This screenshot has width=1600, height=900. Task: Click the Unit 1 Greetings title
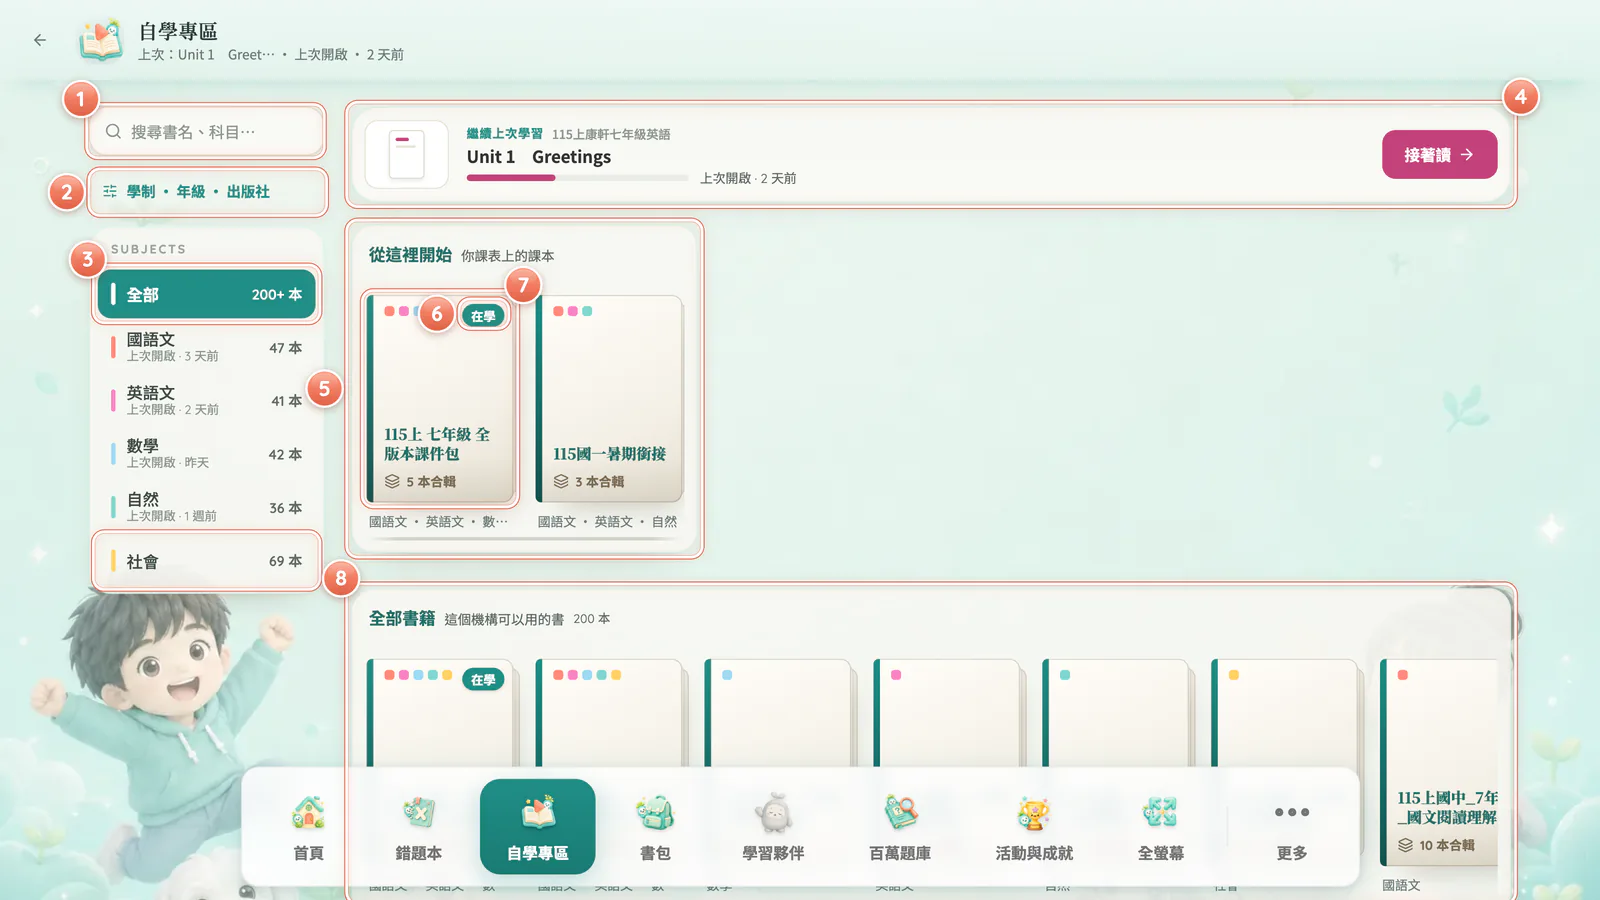pos(539,157)
